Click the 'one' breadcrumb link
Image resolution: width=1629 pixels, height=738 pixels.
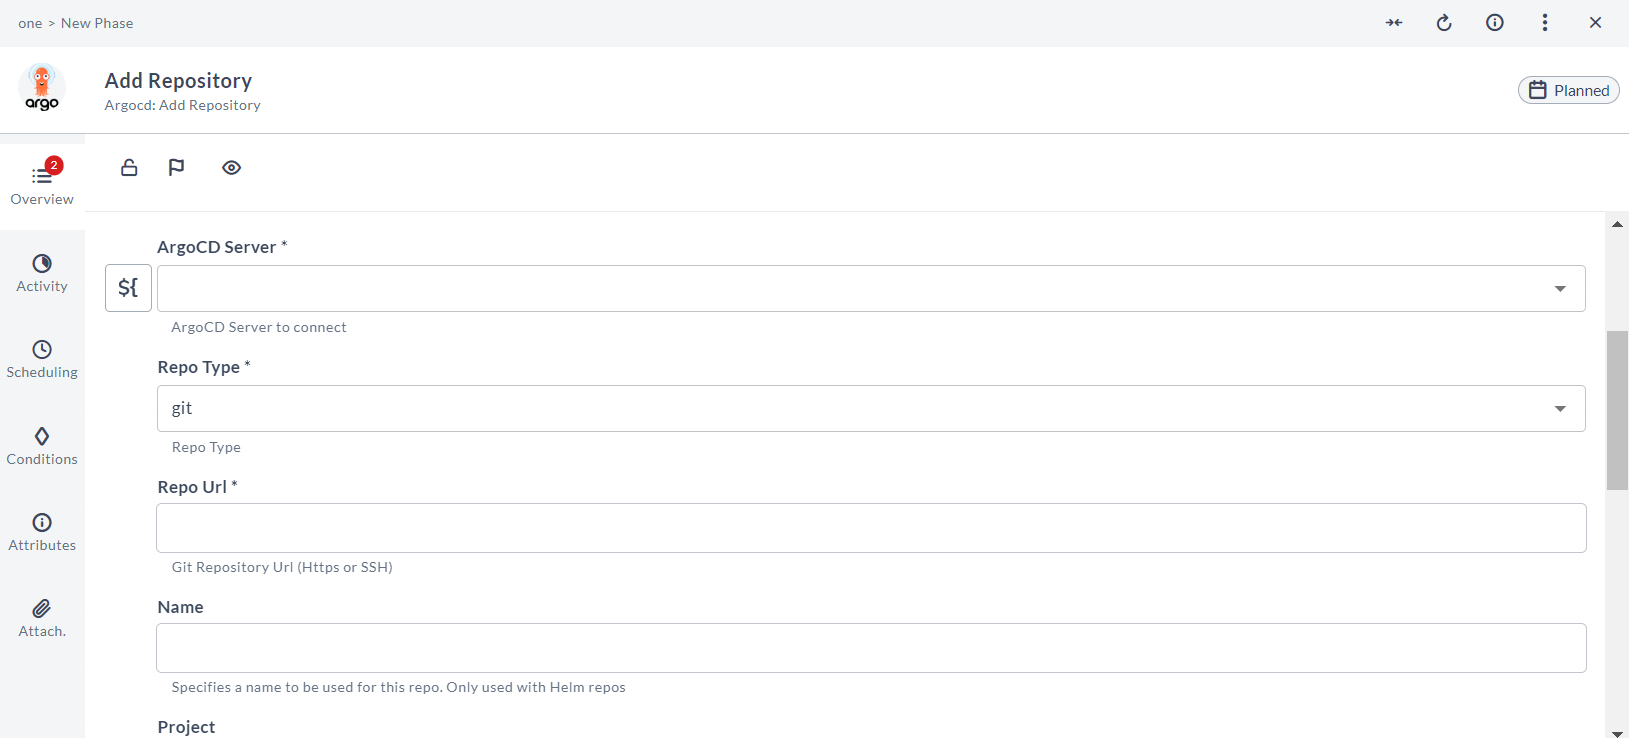[30, 23]
